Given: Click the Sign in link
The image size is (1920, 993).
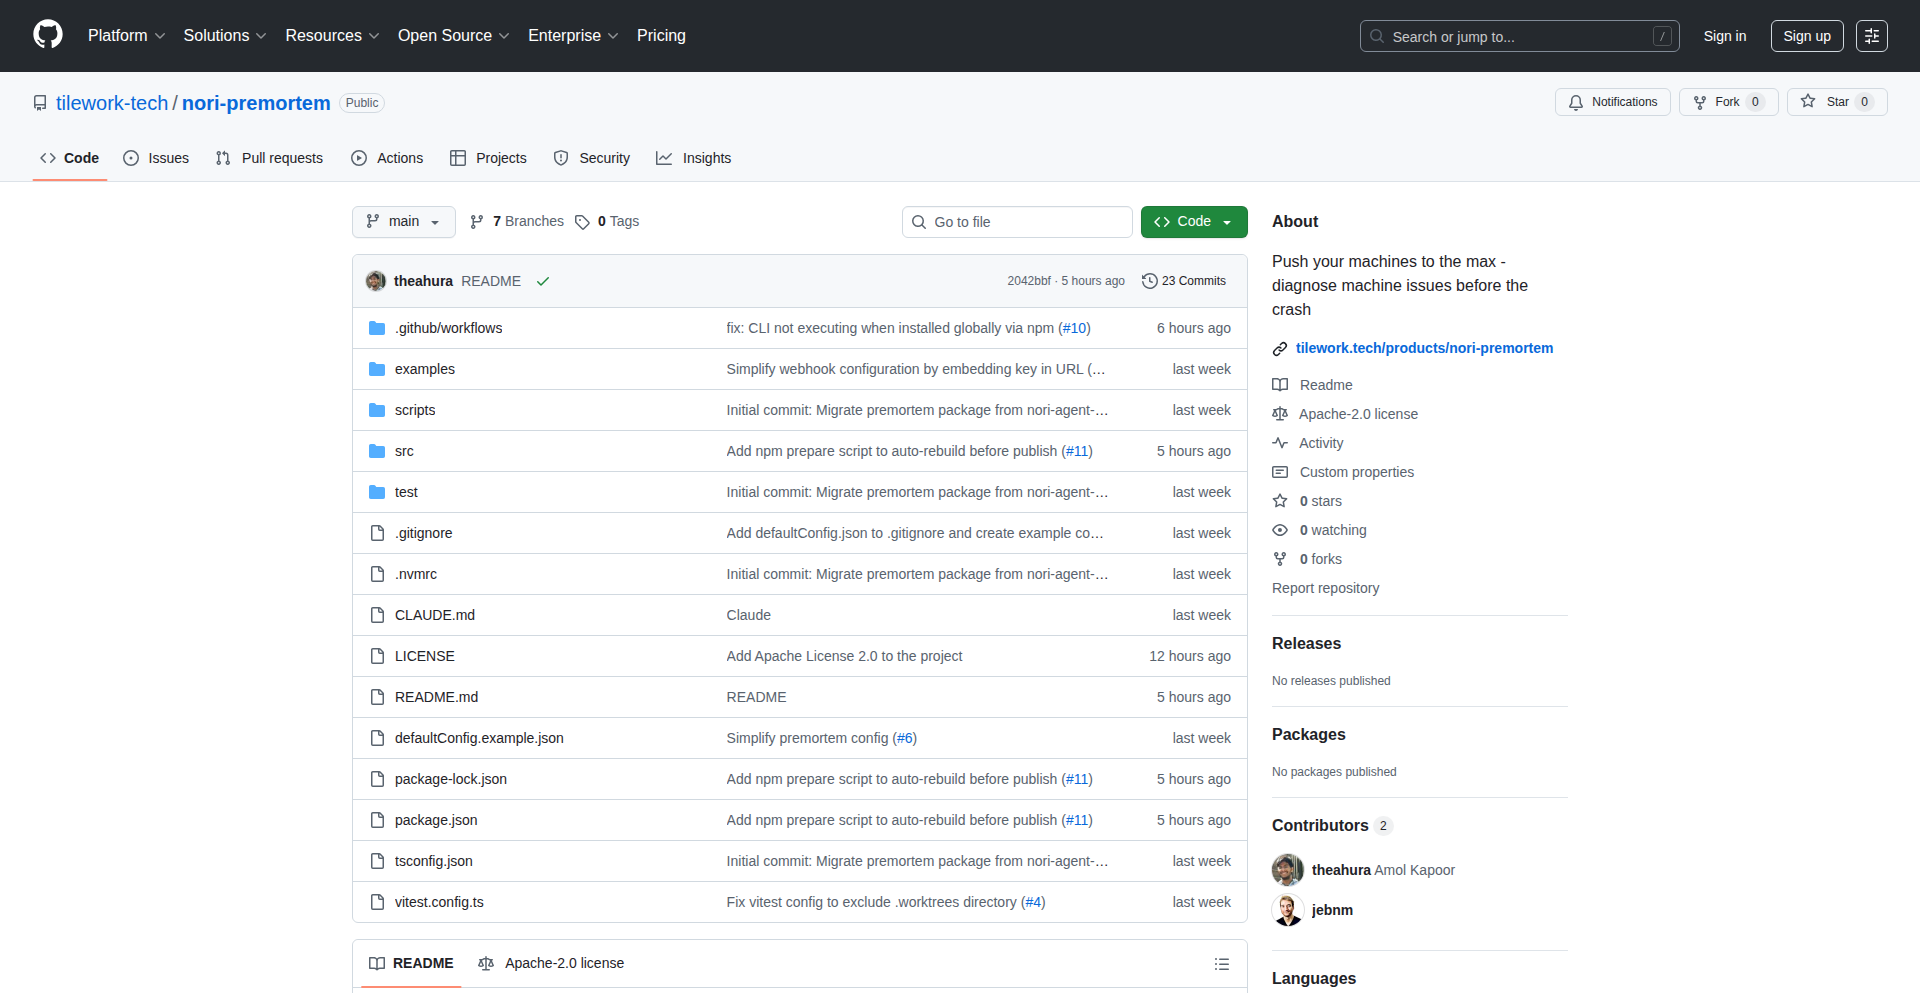Looking at the screenshot, I should (x=1725, y=36).
